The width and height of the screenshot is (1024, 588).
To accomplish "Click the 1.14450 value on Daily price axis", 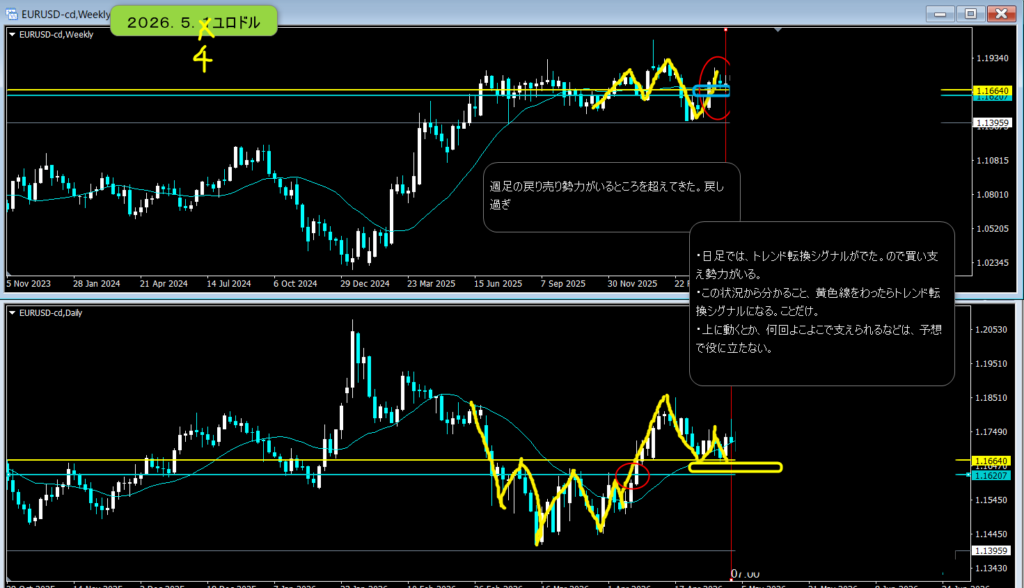I will tap(991, 534).
